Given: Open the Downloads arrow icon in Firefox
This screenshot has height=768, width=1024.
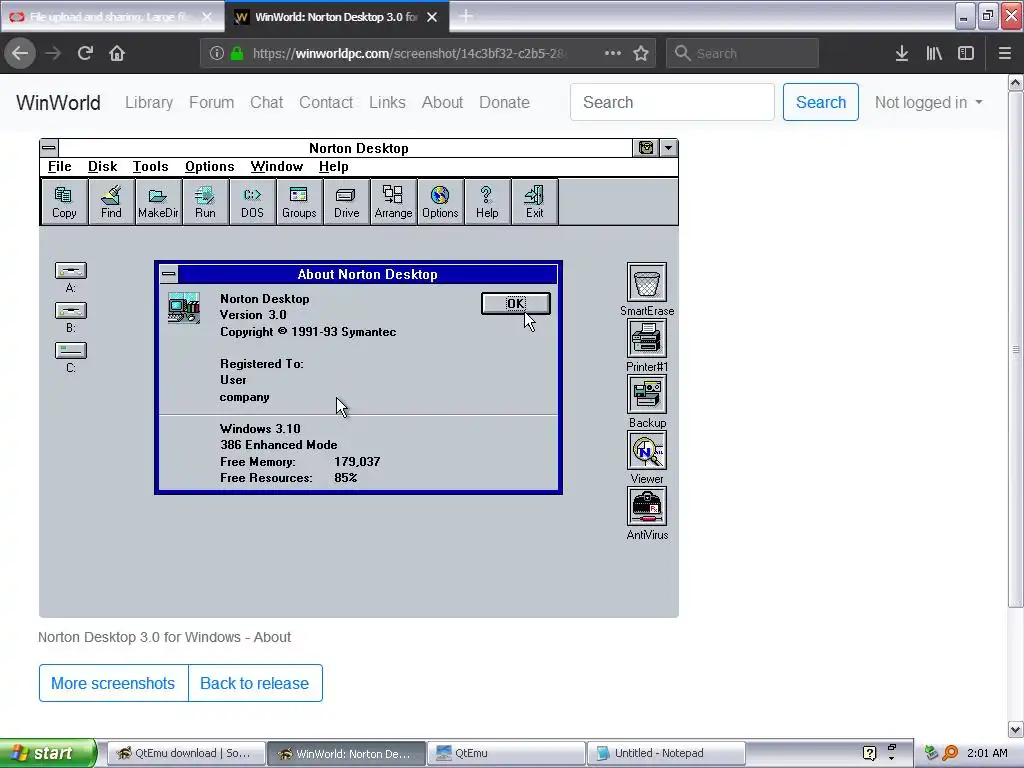Looking at the screenshot, I should (x=902, y=53).
